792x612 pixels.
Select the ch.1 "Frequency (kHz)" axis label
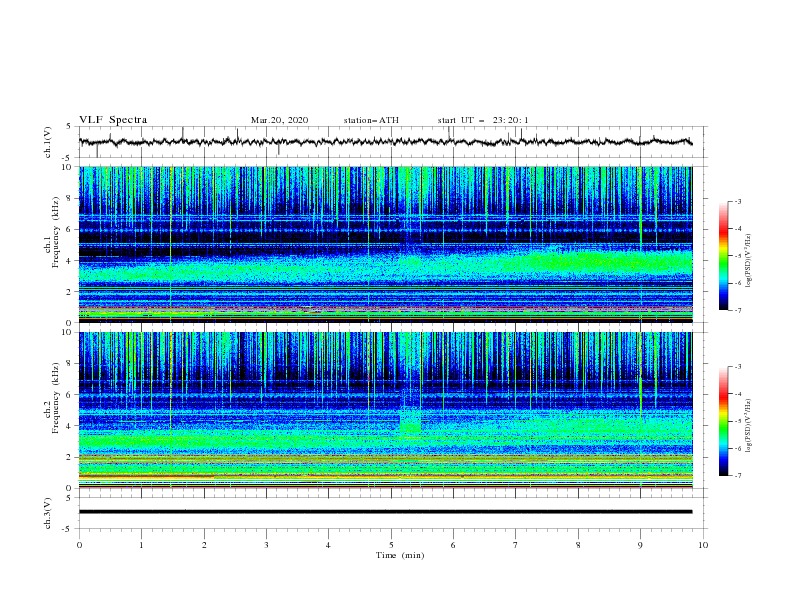point(56,233)
